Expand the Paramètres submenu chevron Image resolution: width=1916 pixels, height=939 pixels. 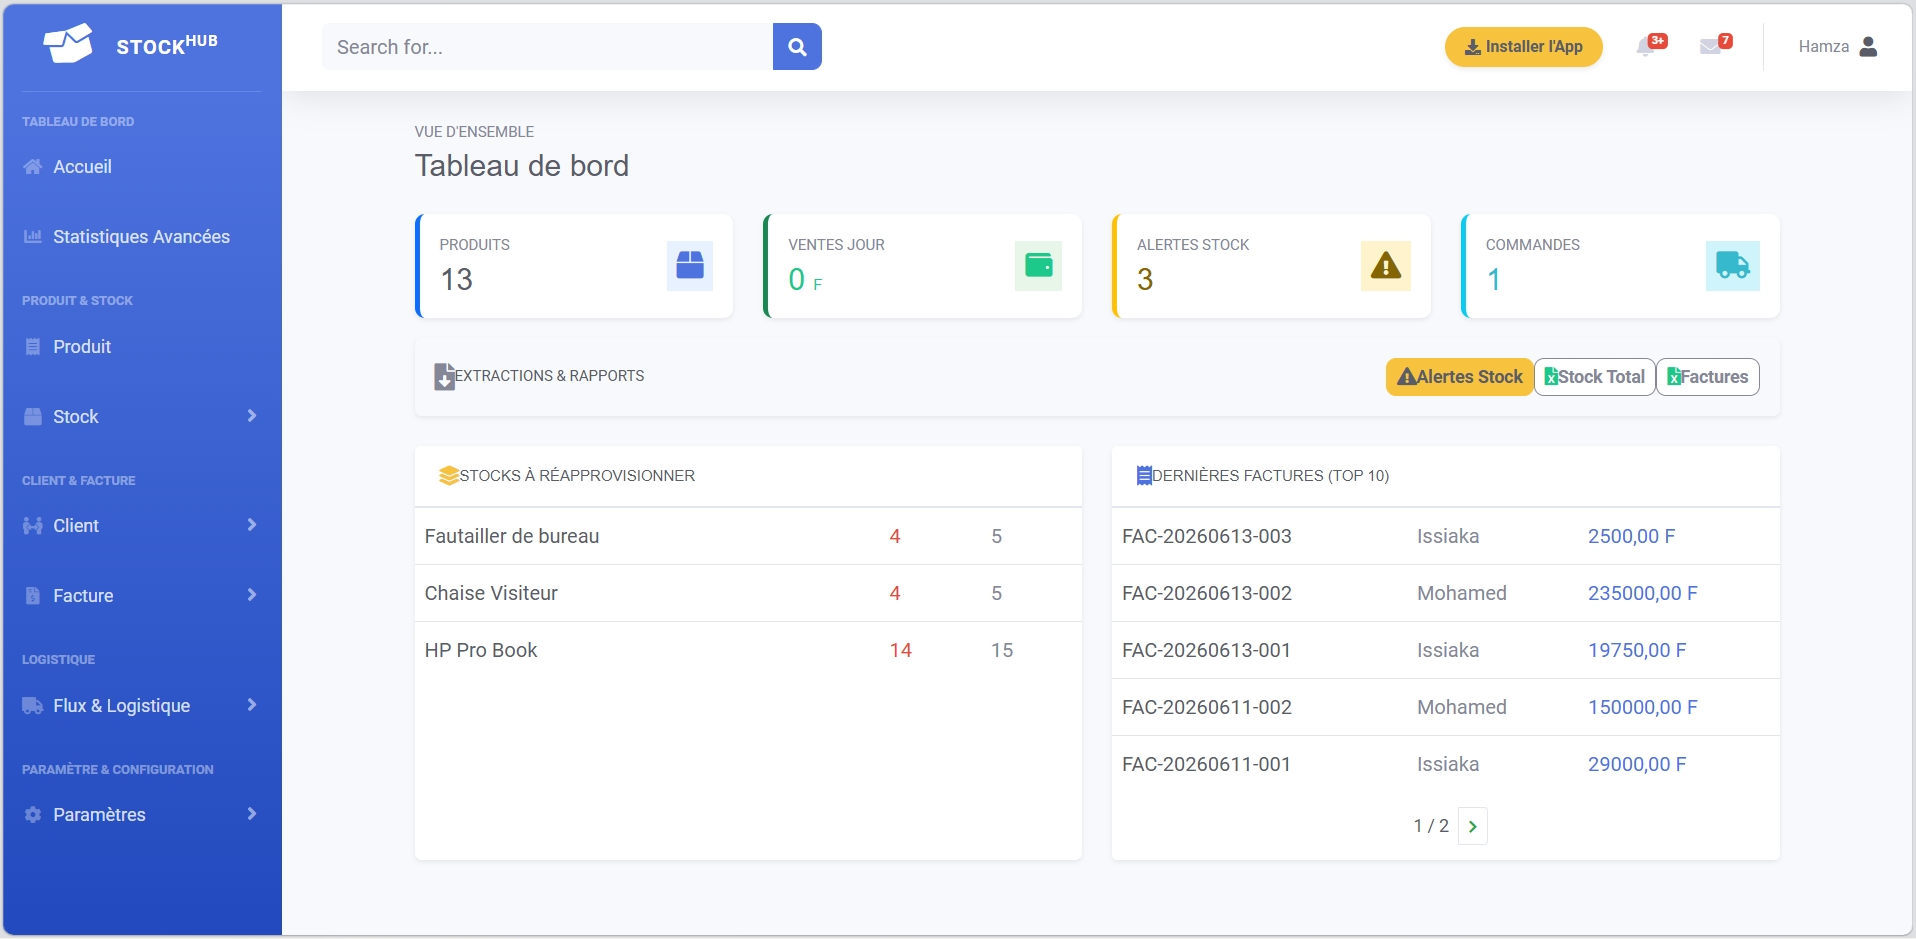click(252, 814)
